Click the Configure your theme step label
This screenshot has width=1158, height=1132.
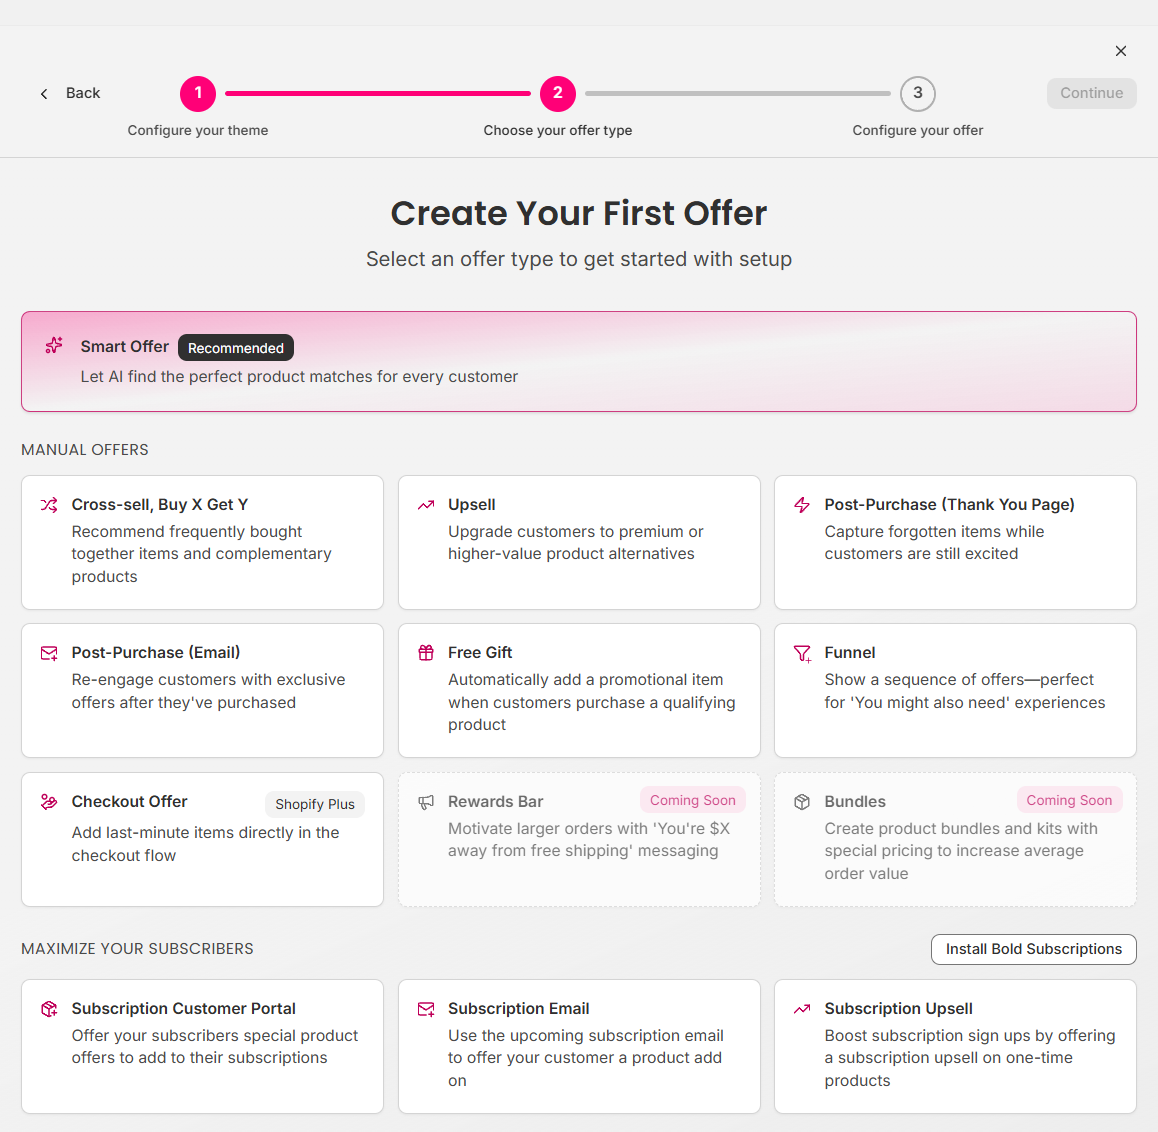[198, 130]
